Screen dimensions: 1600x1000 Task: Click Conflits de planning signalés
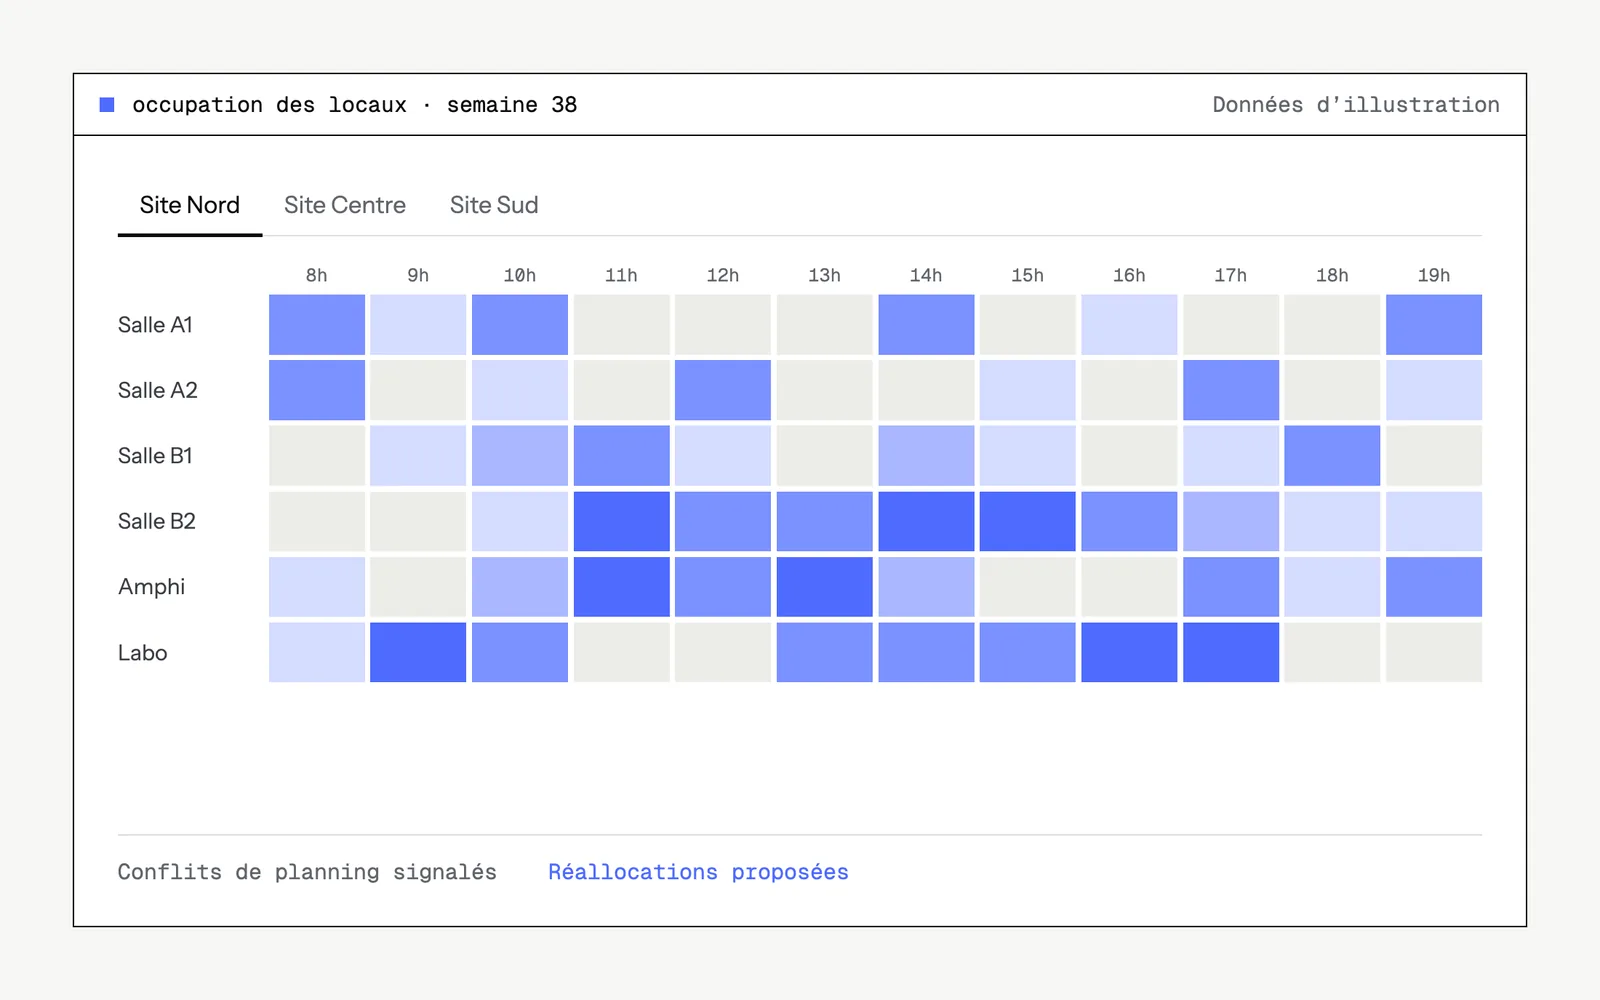tap(307, 872)
